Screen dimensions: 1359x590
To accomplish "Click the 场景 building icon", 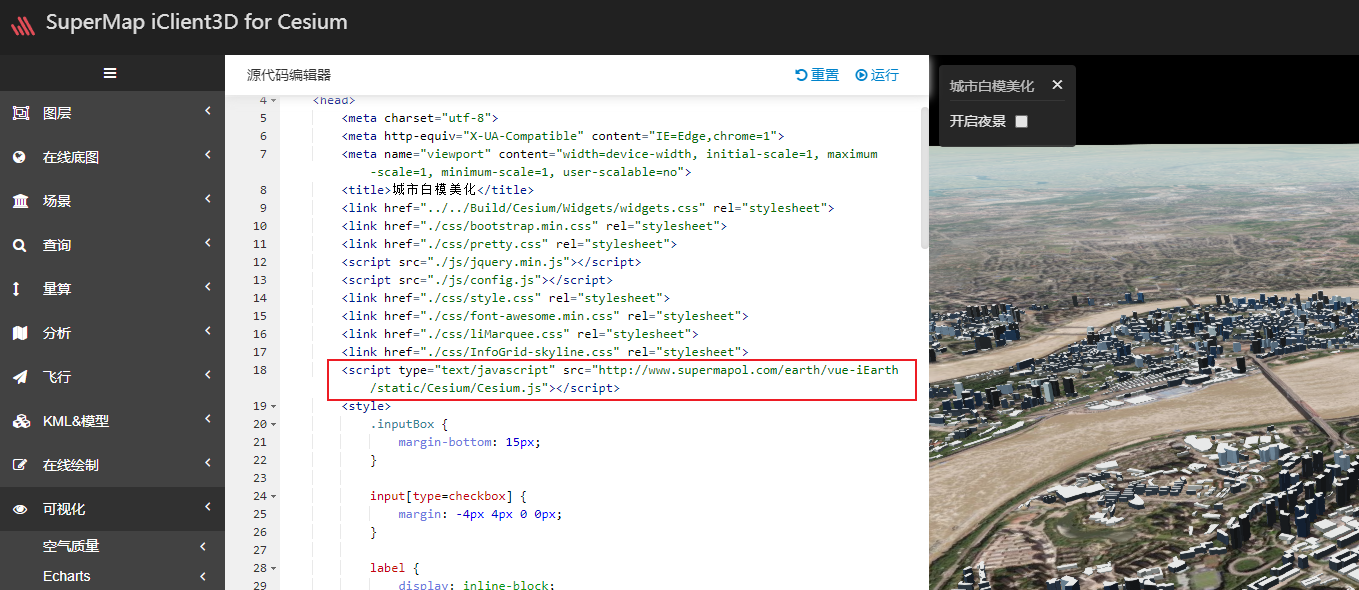I will 20,201.
